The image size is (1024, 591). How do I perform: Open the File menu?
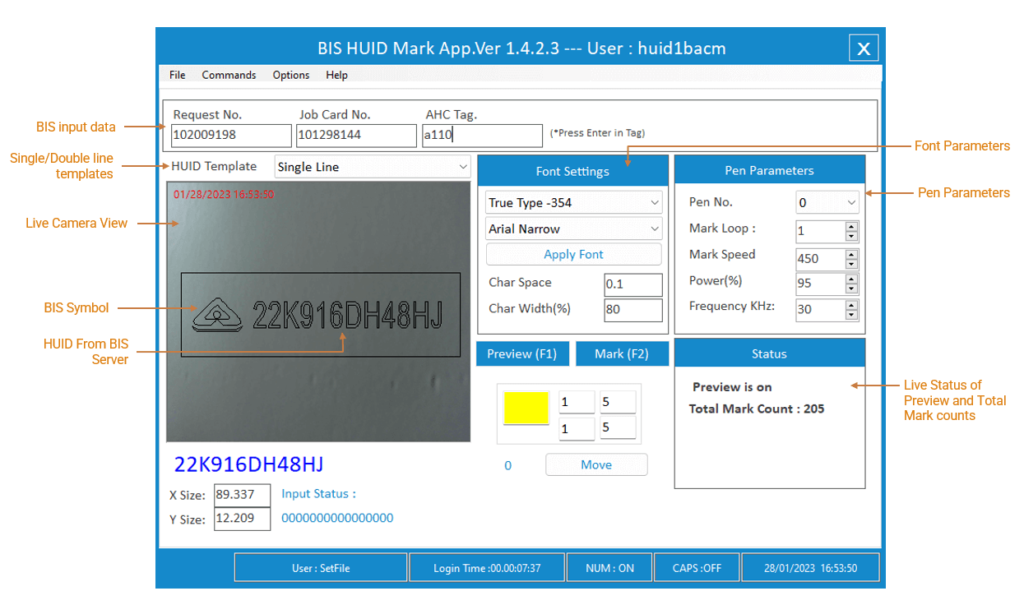(x=177, y=75)
